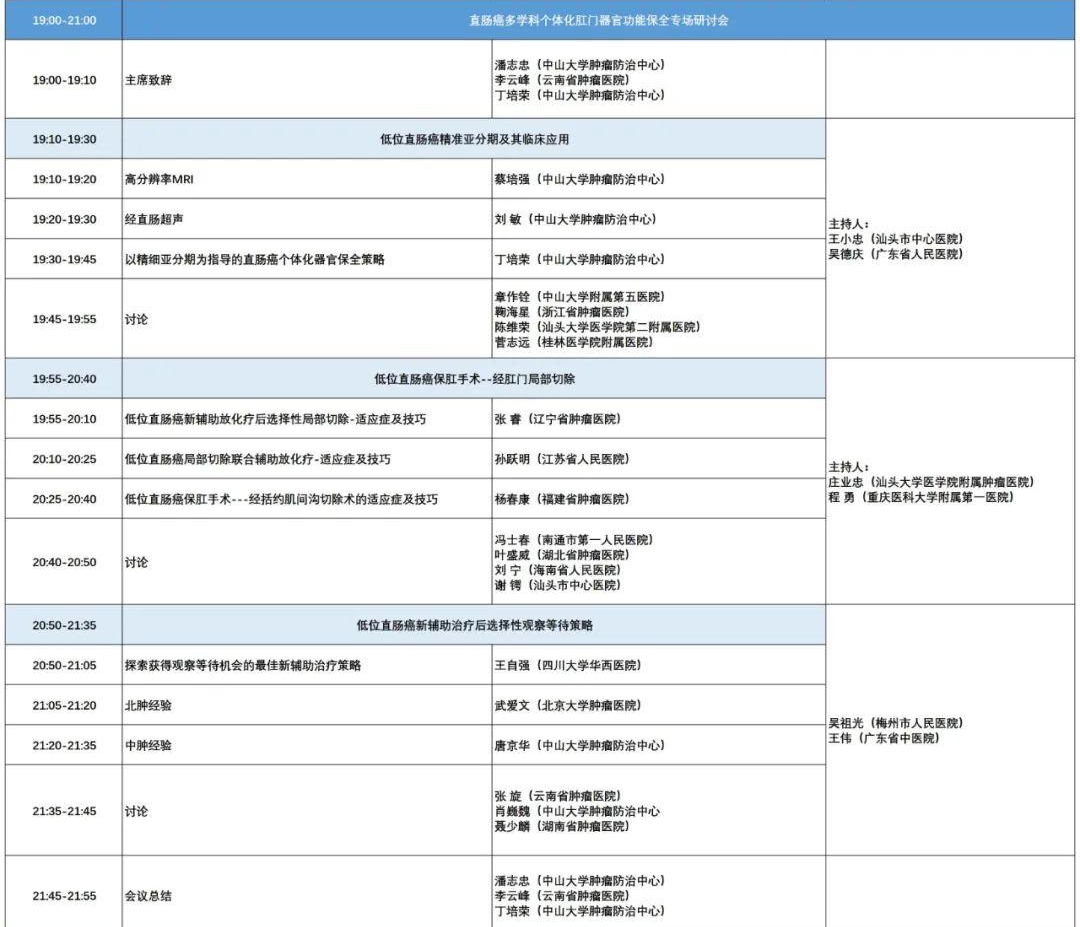Click topic 低位直肠癌新辅助放化疗后选择性局部切除-适应症及技巧

click(276, 419)
